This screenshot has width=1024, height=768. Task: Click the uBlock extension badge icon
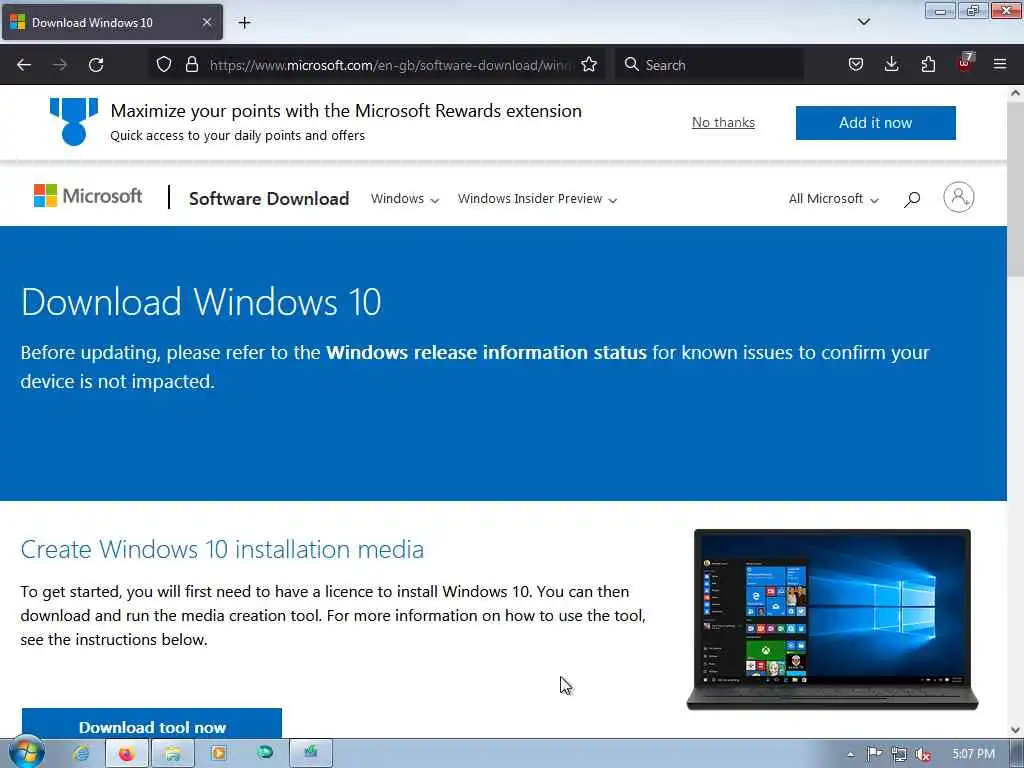click(965, 63)
